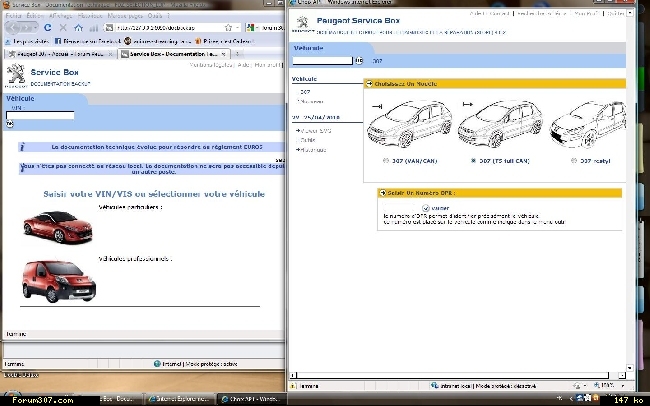The image size is (650, 406).
Task: Click arrow icon in 'Saisir un numéro OPR' header
Action: pos(383,193)
